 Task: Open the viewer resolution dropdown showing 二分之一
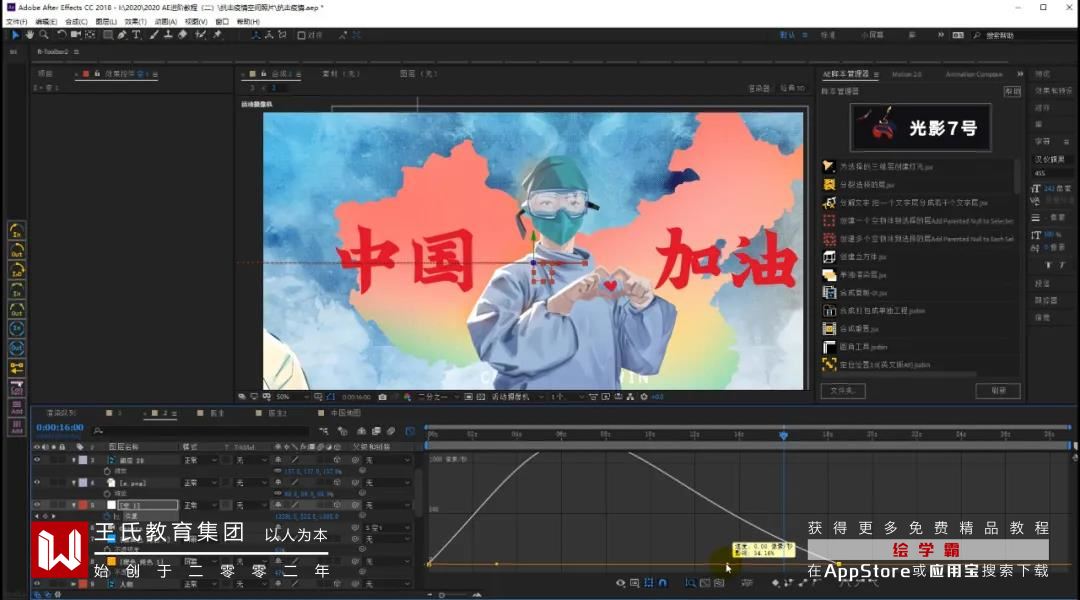pyautogui.click(x=438, y=397)
